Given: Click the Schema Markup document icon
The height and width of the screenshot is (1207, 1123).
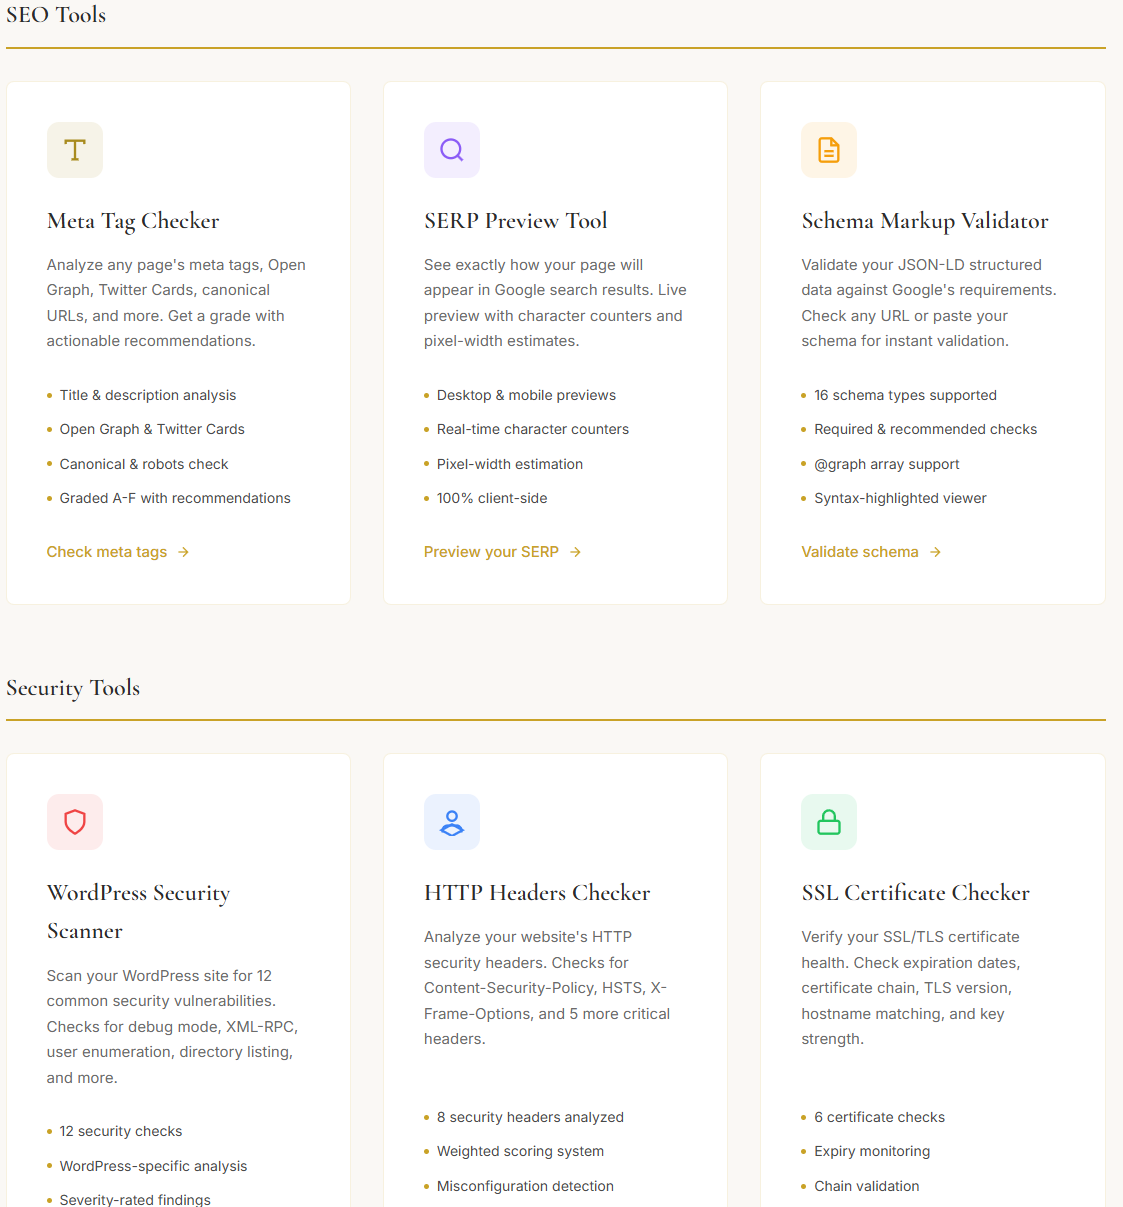Looking at the screenshot, I should tap(829, 150).
